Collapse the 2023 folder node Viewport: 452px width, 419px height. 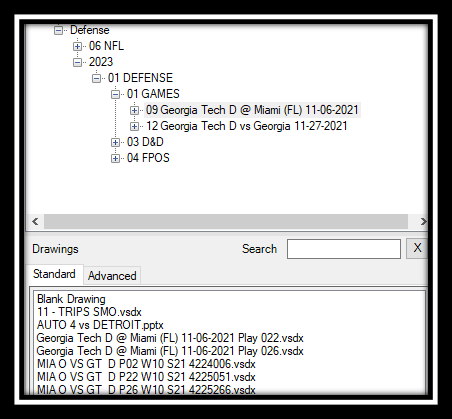(77, 62)
